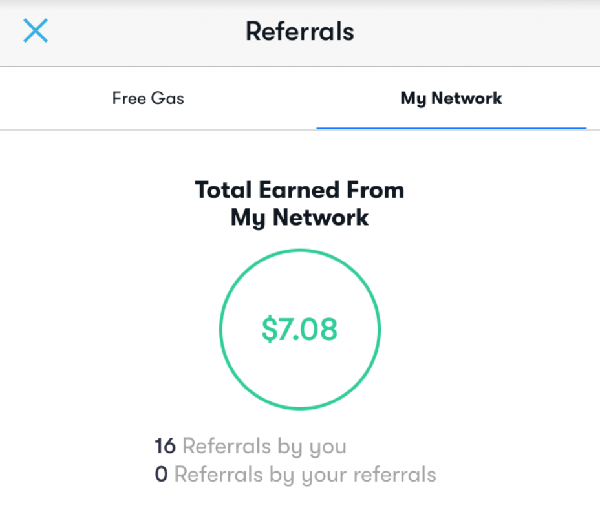The width and height of the screenshot is (600, 512).
Task: Click the number 16 referral count
Action: point(165,446)
